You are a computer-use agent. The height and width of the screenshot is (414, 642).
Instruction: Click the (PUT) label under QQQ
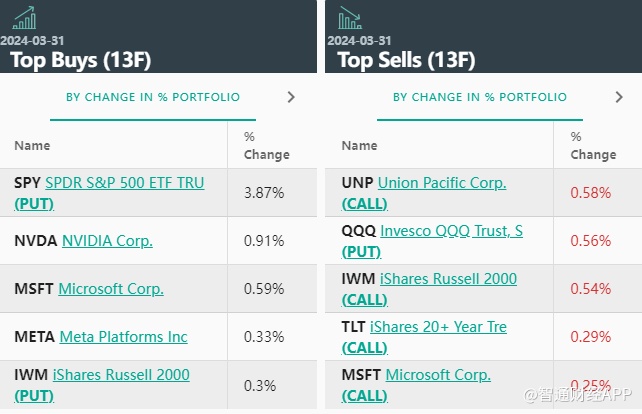pyautogui.click(x=361, y=251)
